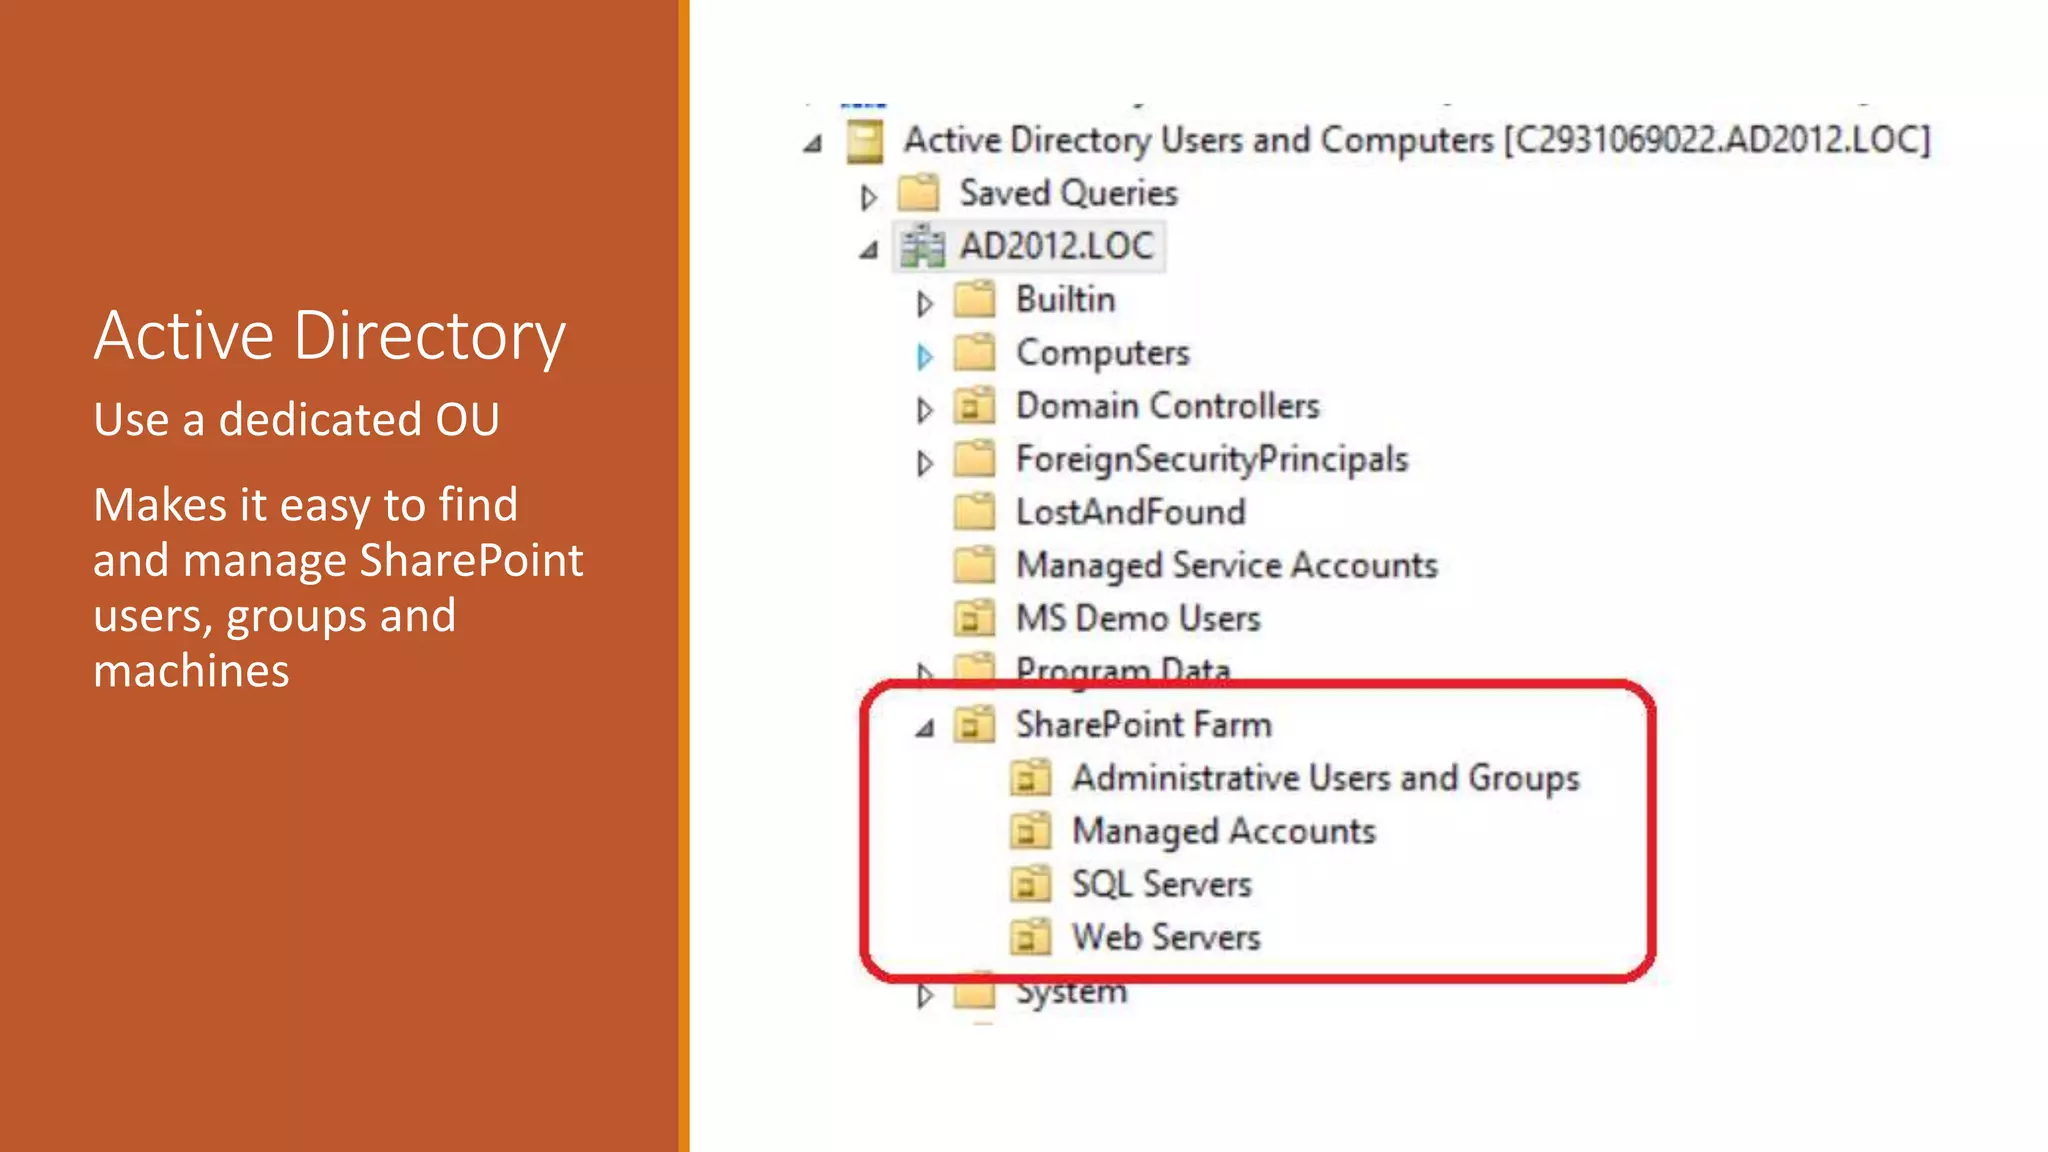
Task: Click the Managed Service Accounts folder icon
Action: click(x=974, y=564)
